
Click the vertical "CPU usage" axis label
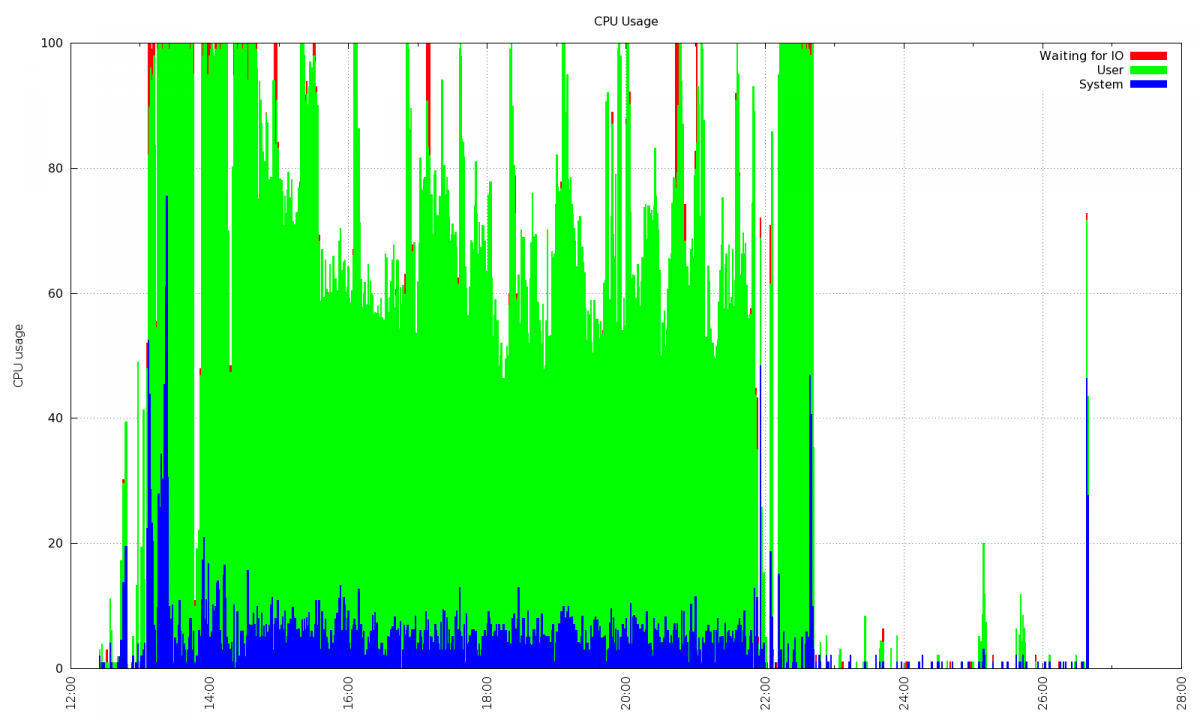18,355
